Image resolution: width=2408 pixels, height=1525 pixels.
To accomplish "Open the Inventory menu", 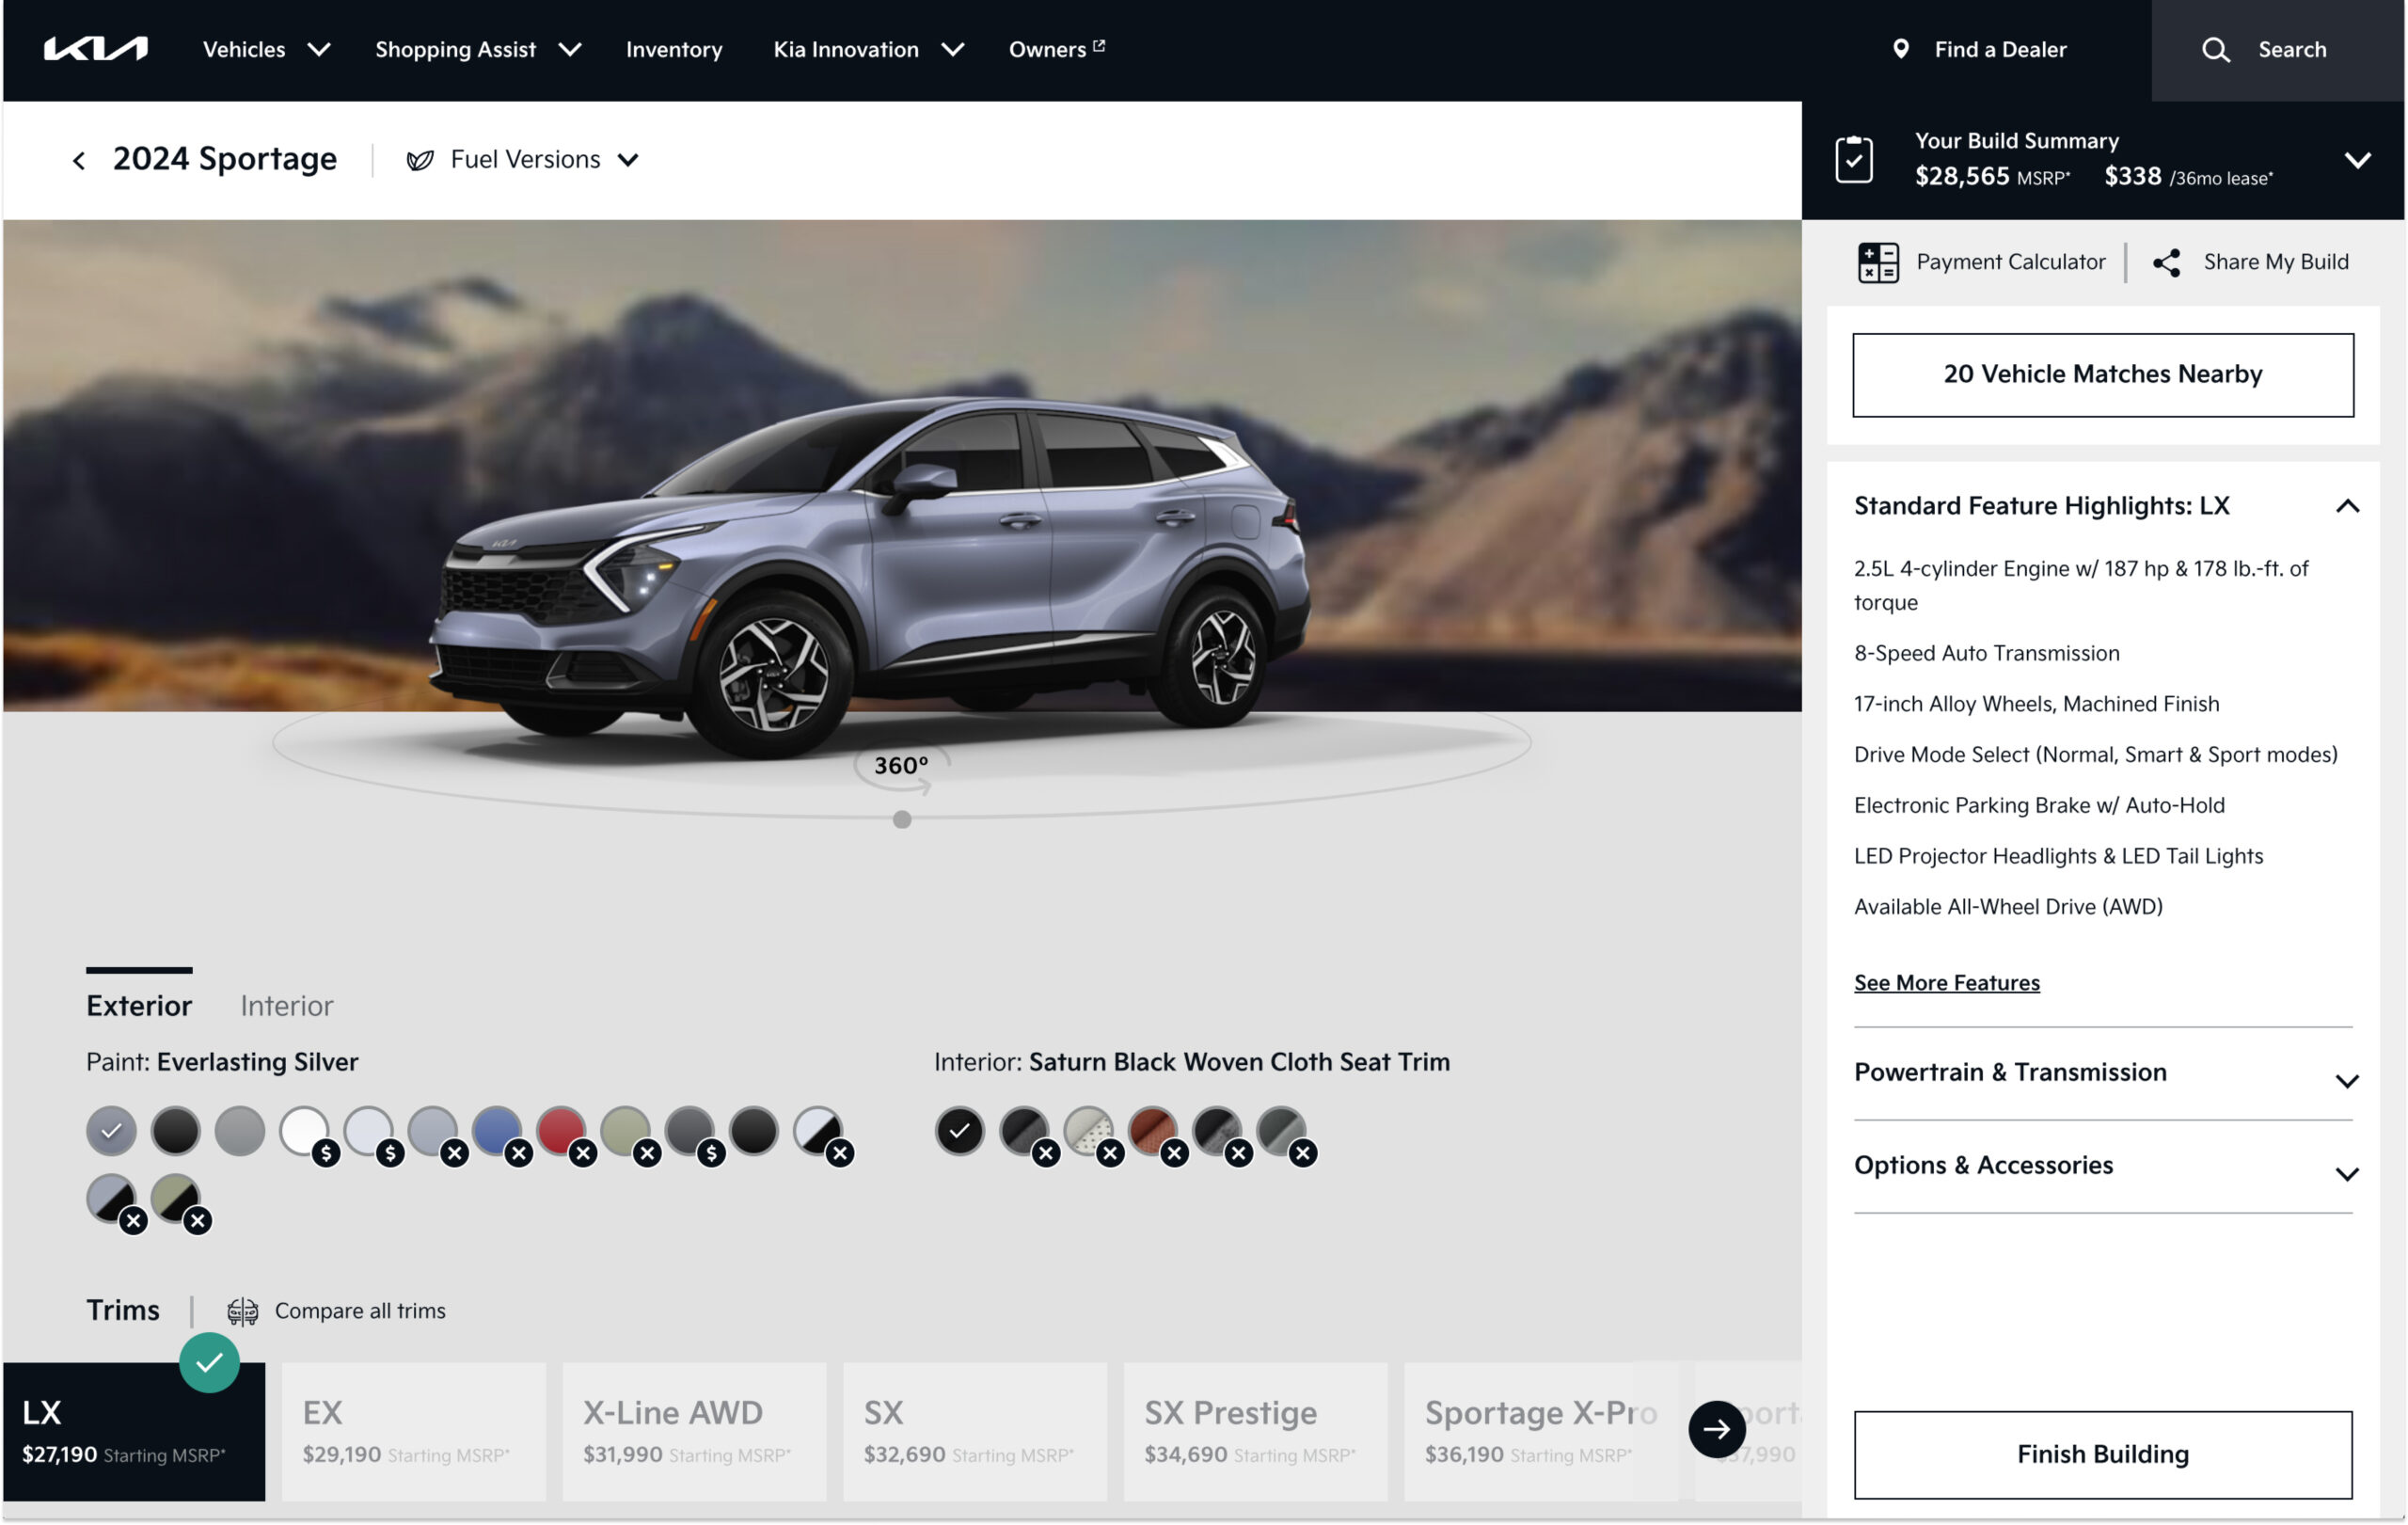I will (674, 49).
